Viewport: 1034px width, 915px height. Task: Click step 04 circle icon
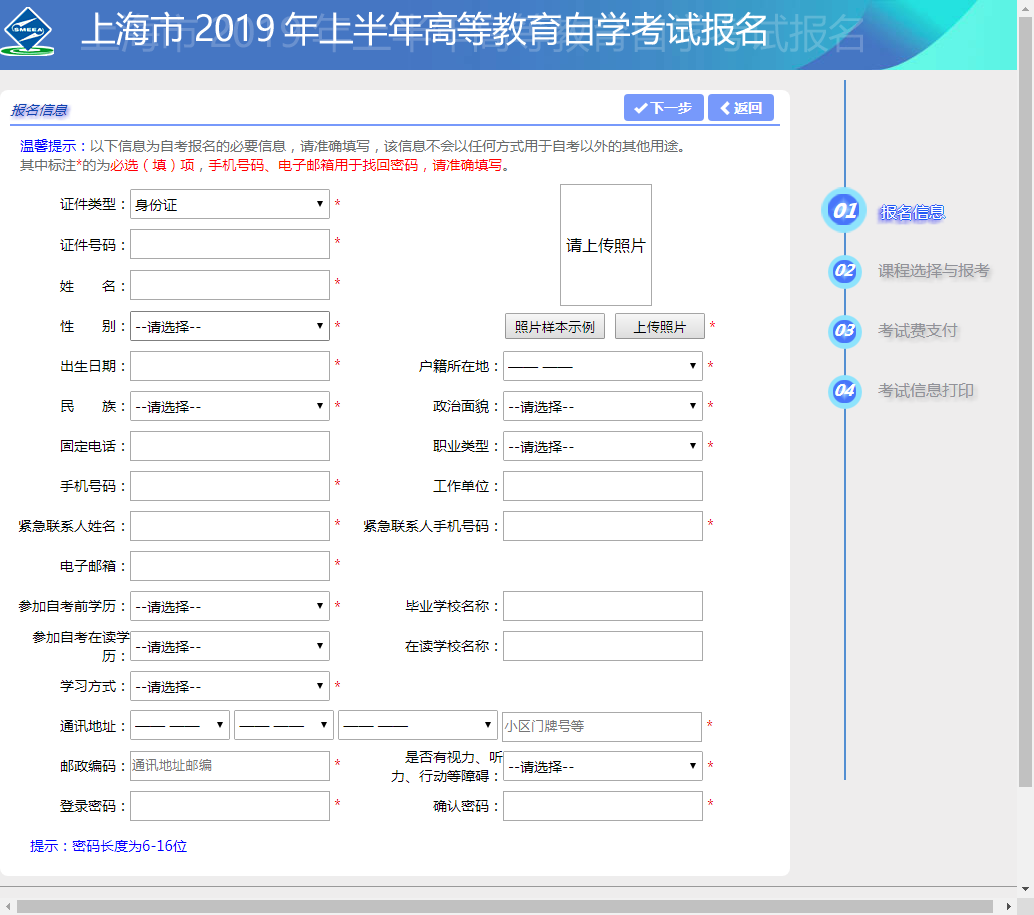pos(844,391)
